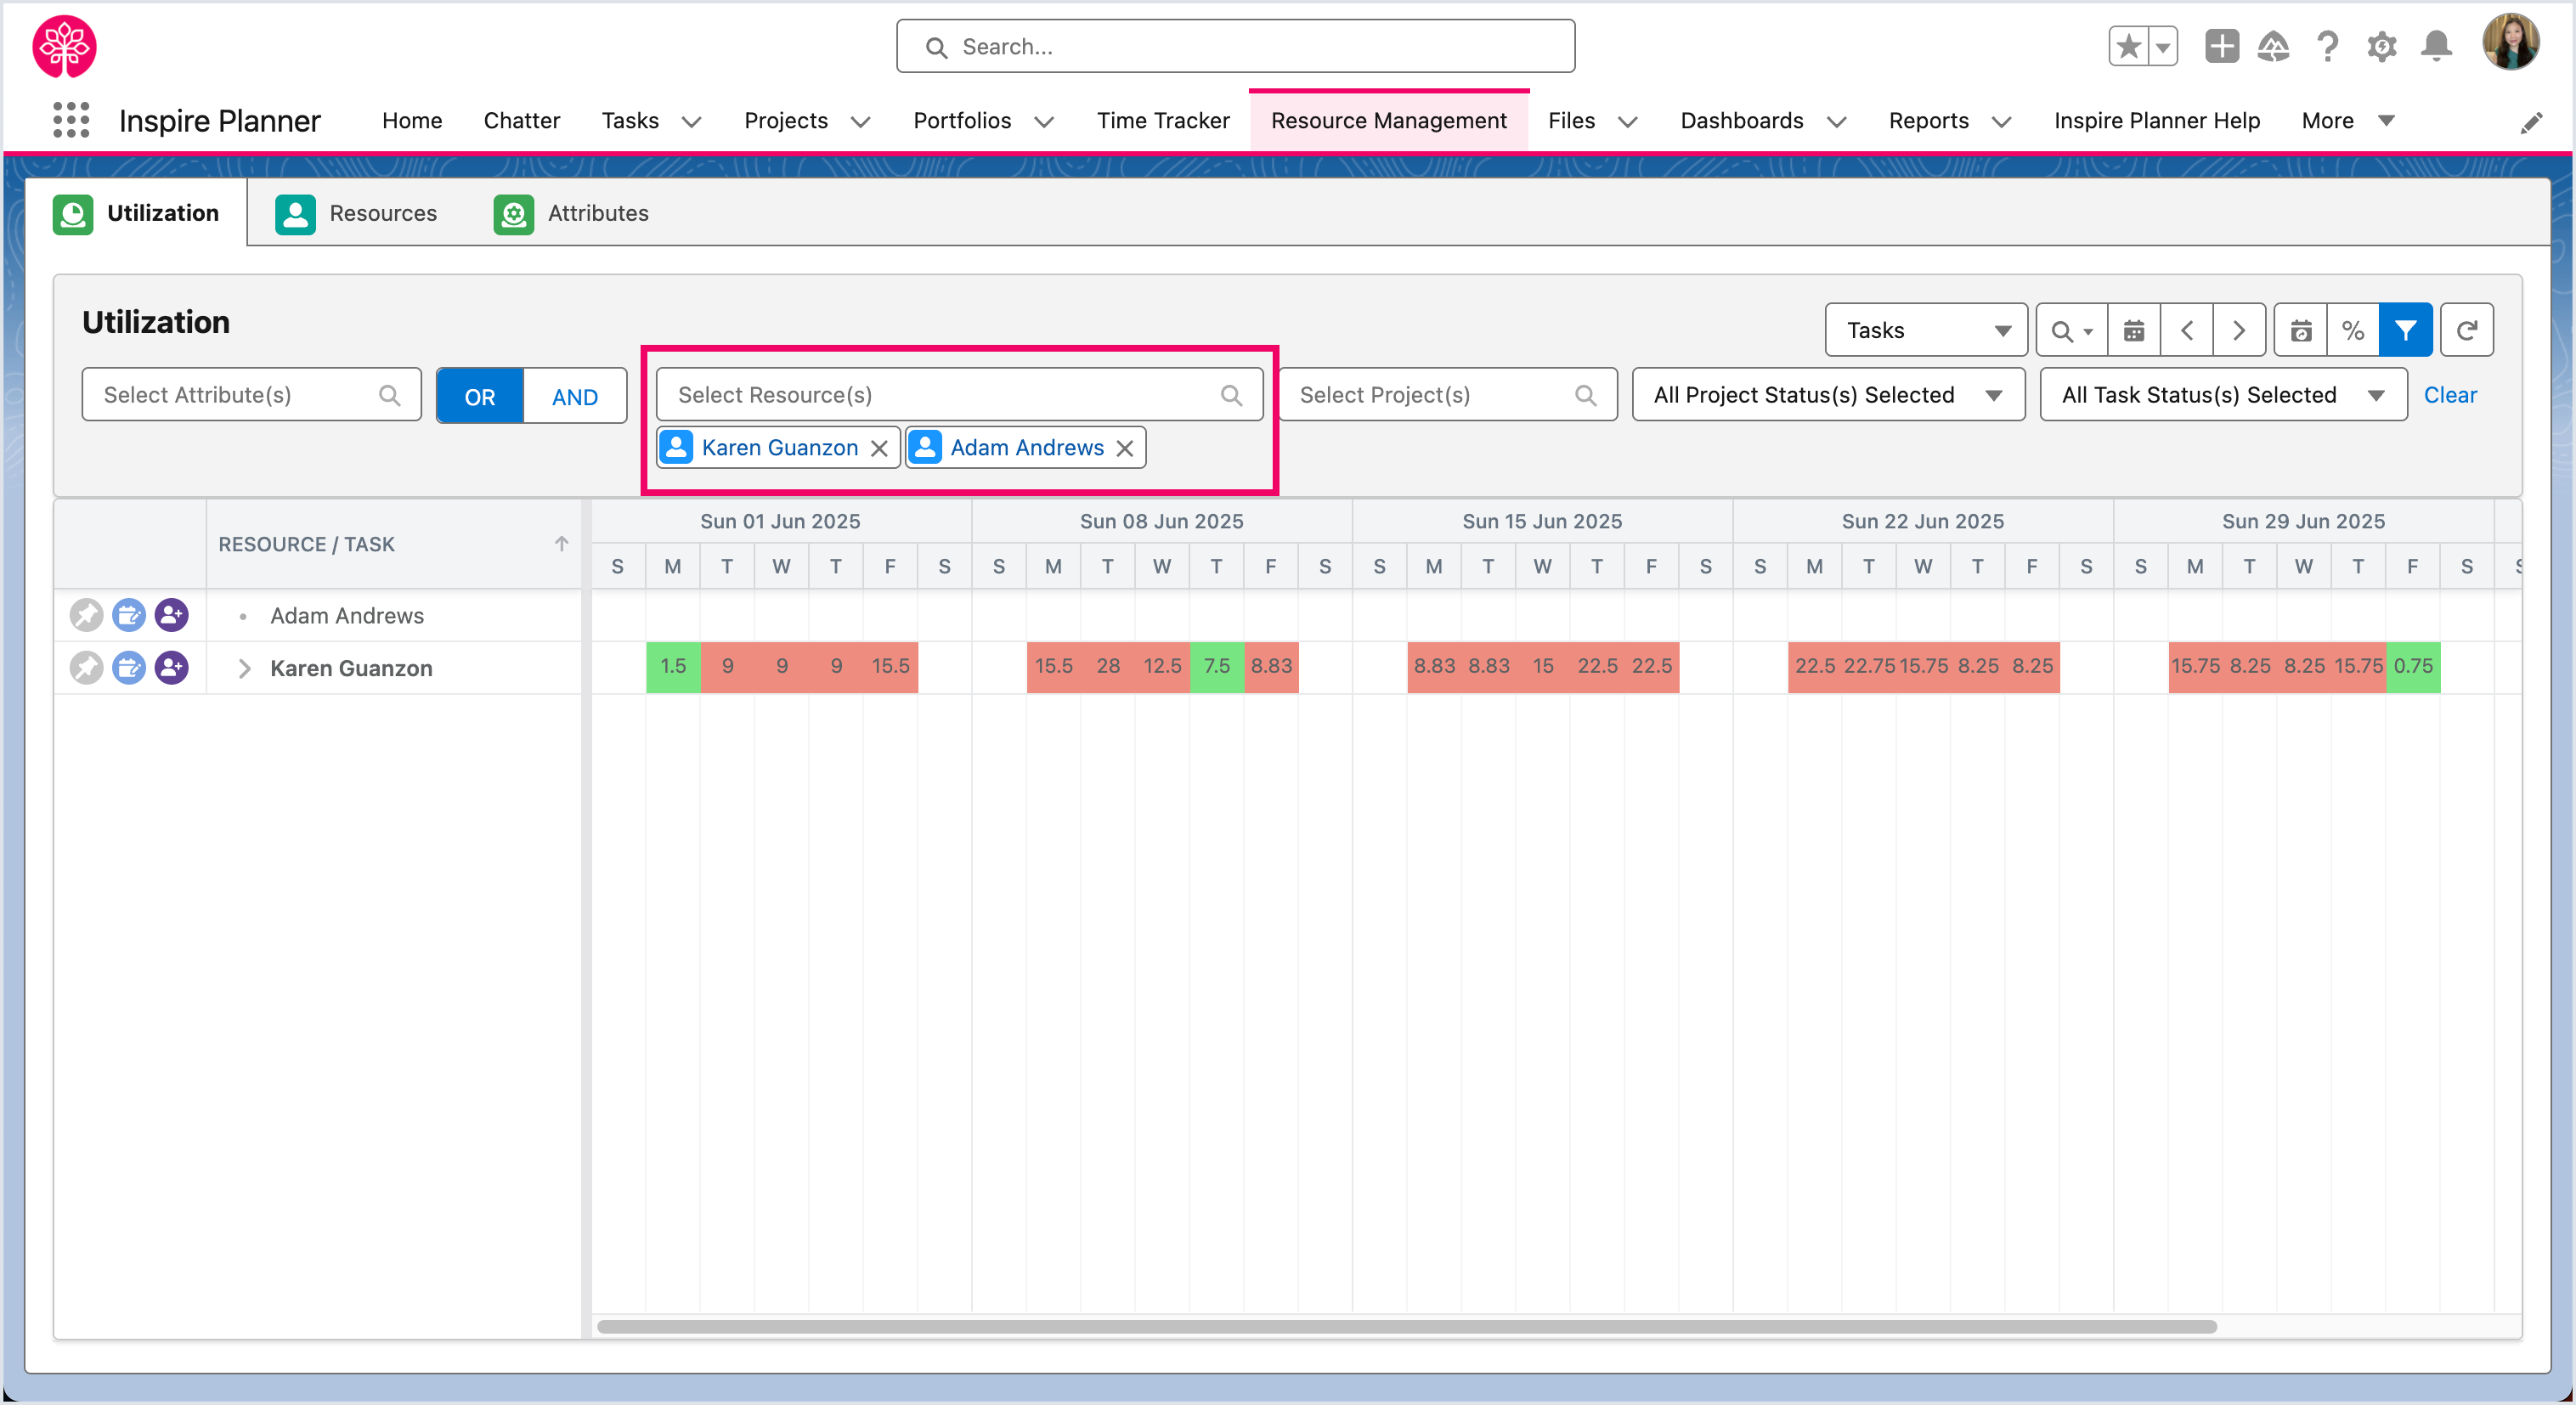Toggle percent display mode
Screen dimensions: 2576x1405
(2352, 330)
